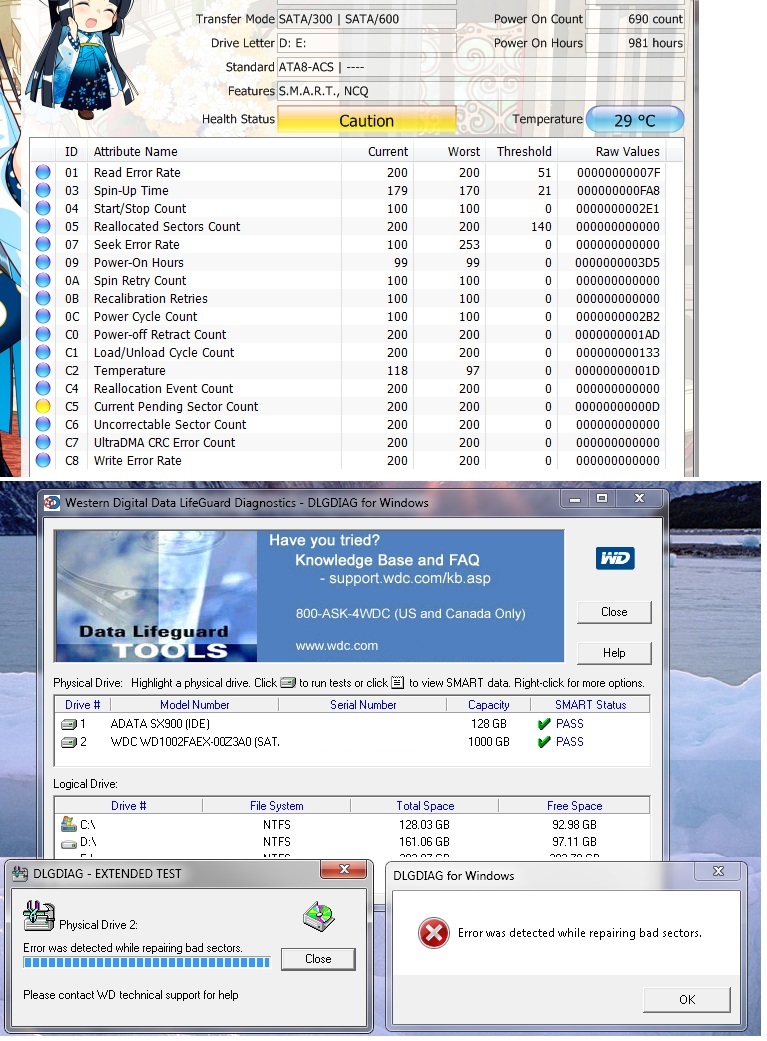Click the DLGDIAG Extended Test title bar icon
Viewport: 767px width, 1041px height.
(21, 874)
